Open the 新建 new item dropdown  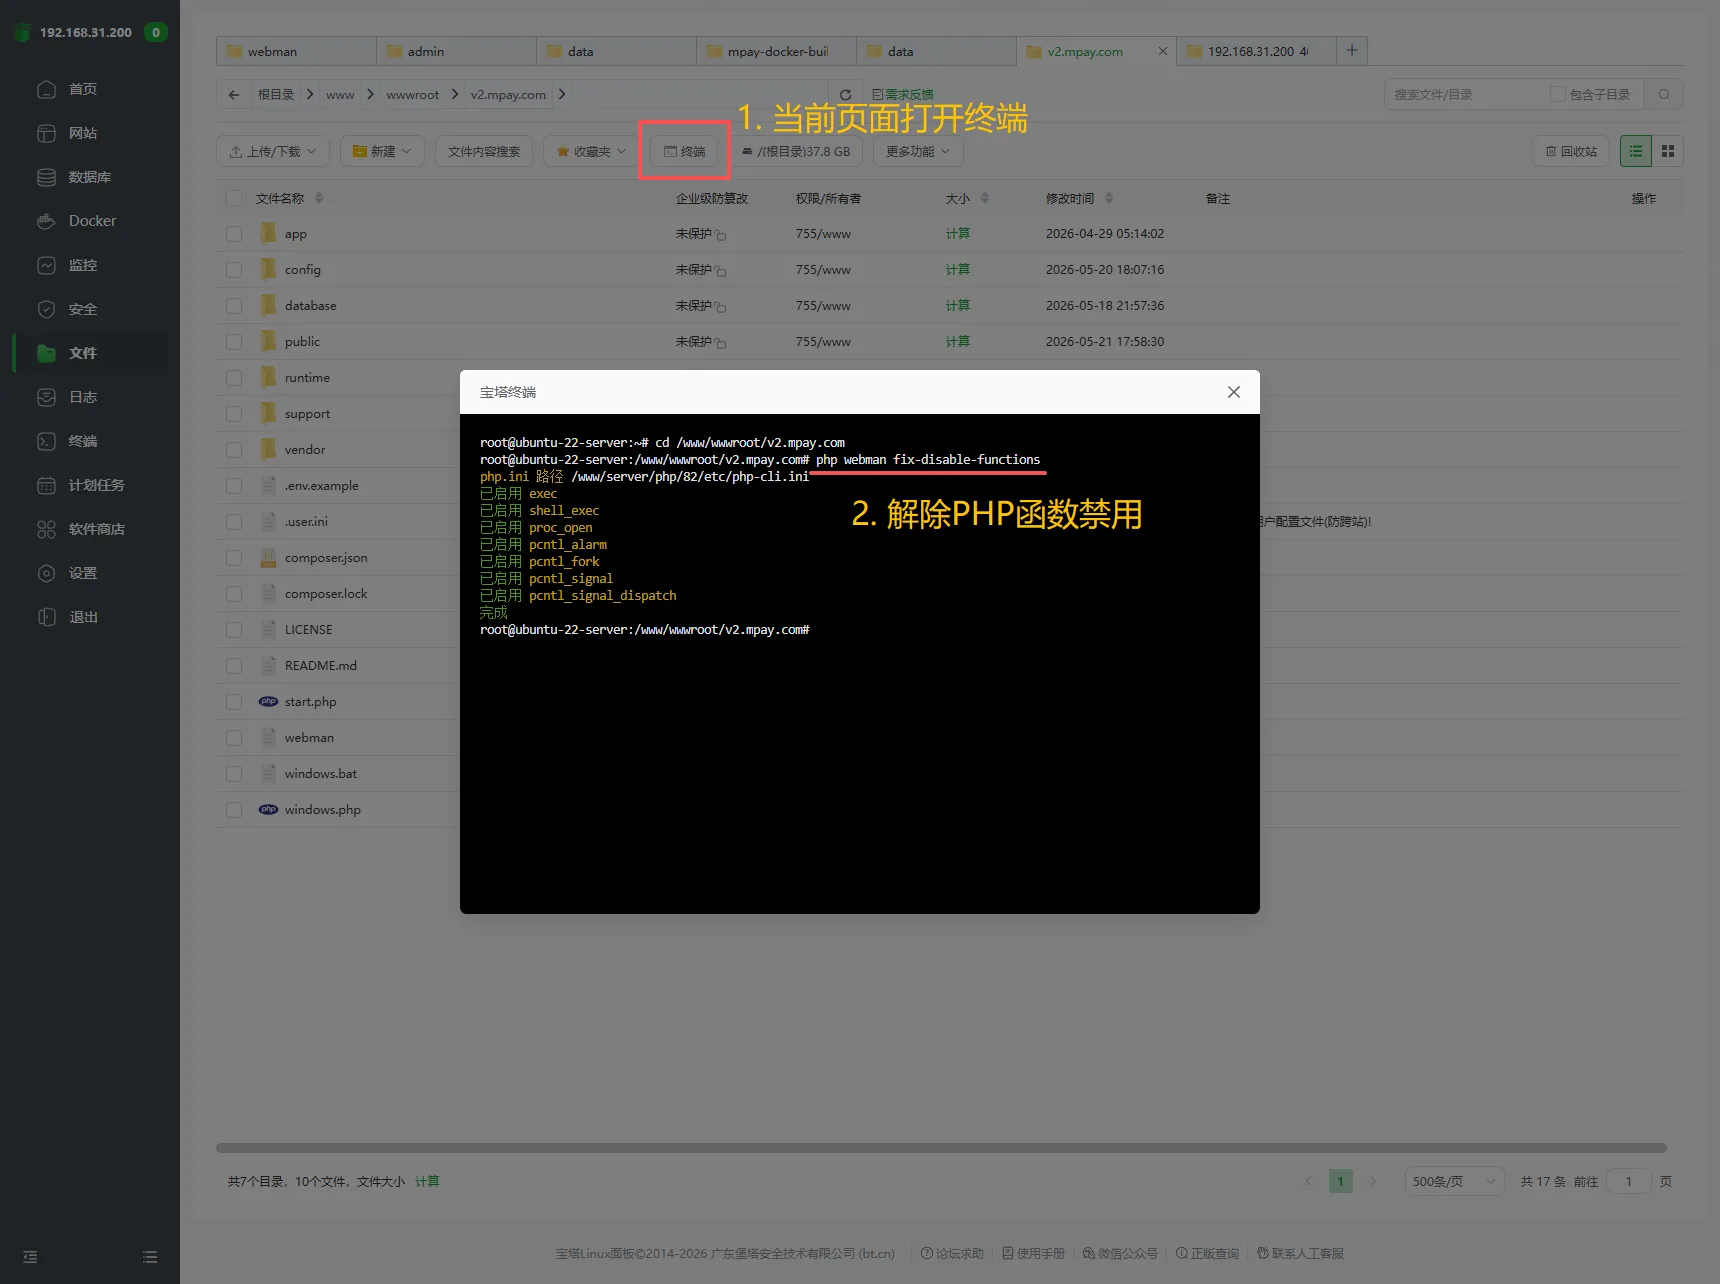[x=382, y=151]
